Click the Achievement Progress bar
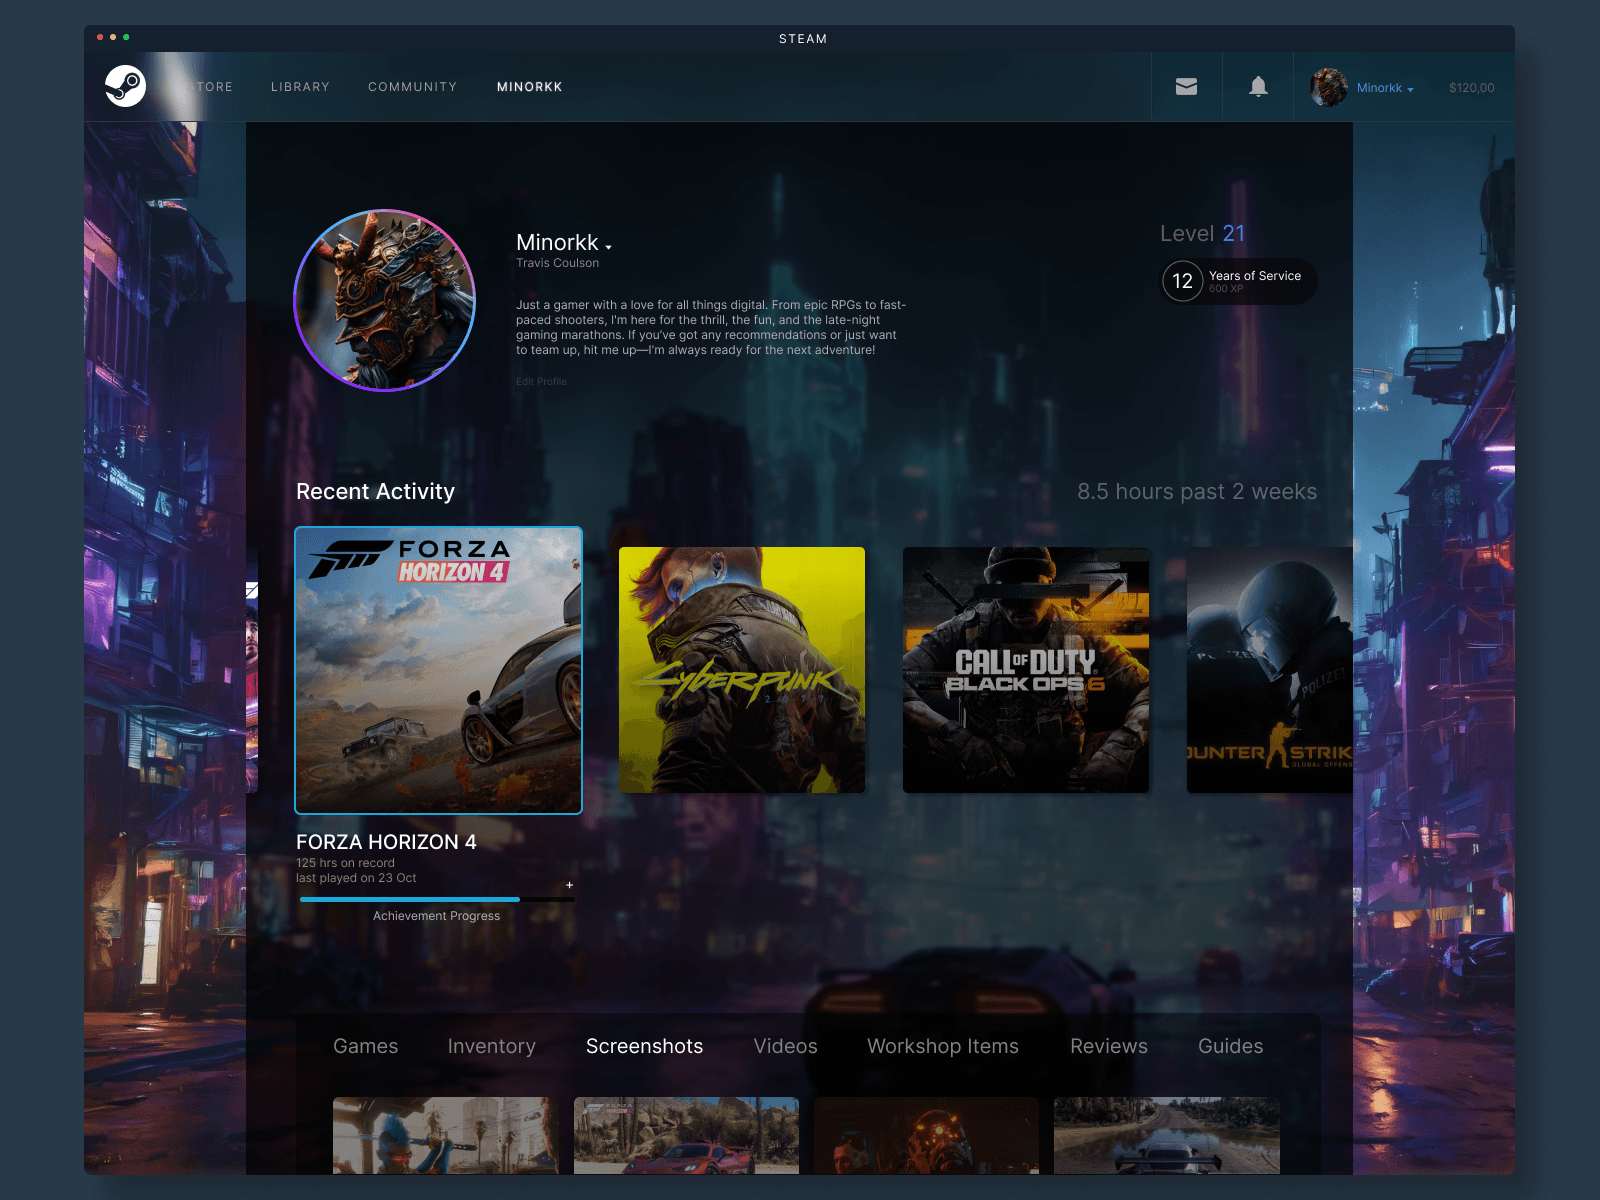This screenshot has height=1200, width=1600. tap(437, 900)
